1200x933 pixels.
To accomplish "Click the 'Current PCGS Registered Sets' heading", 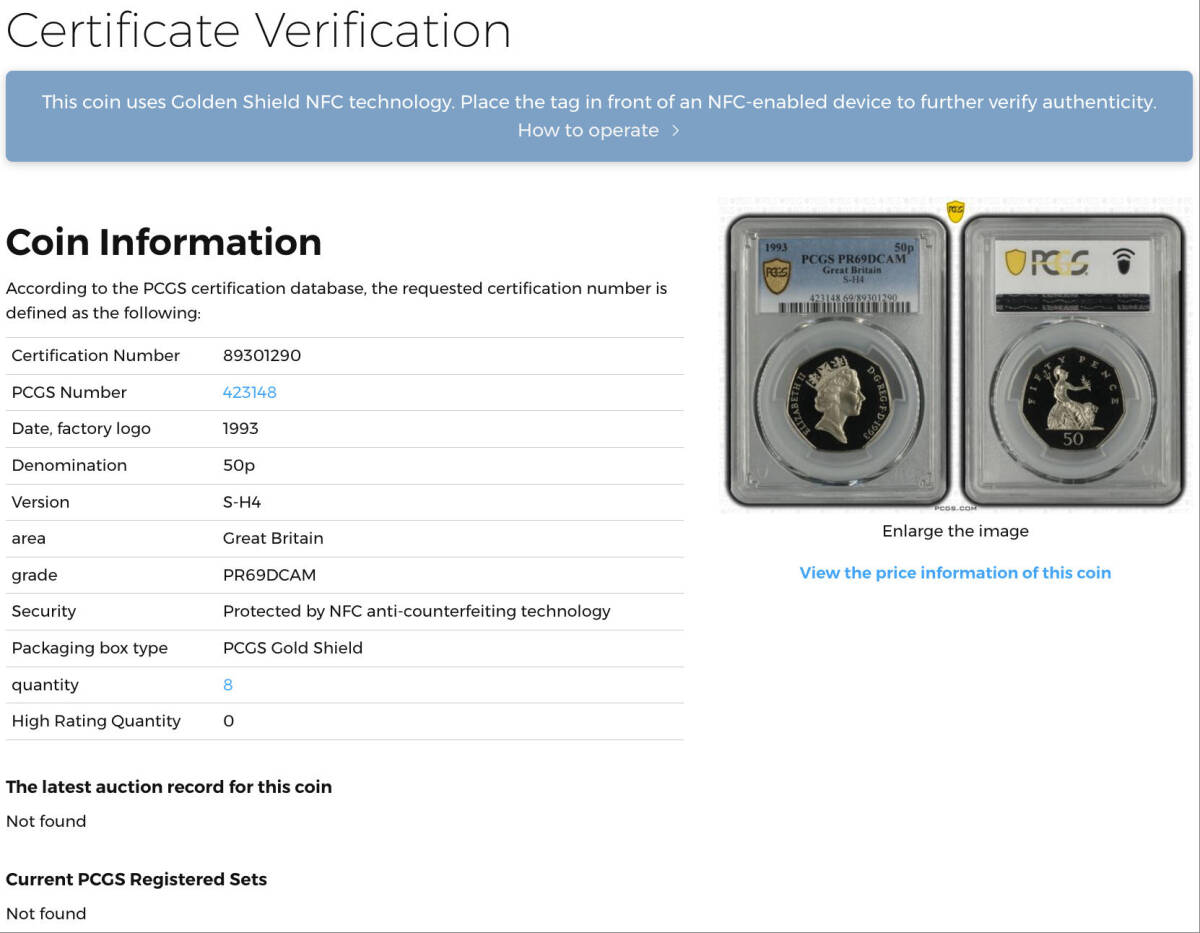I will pos(137,880).
